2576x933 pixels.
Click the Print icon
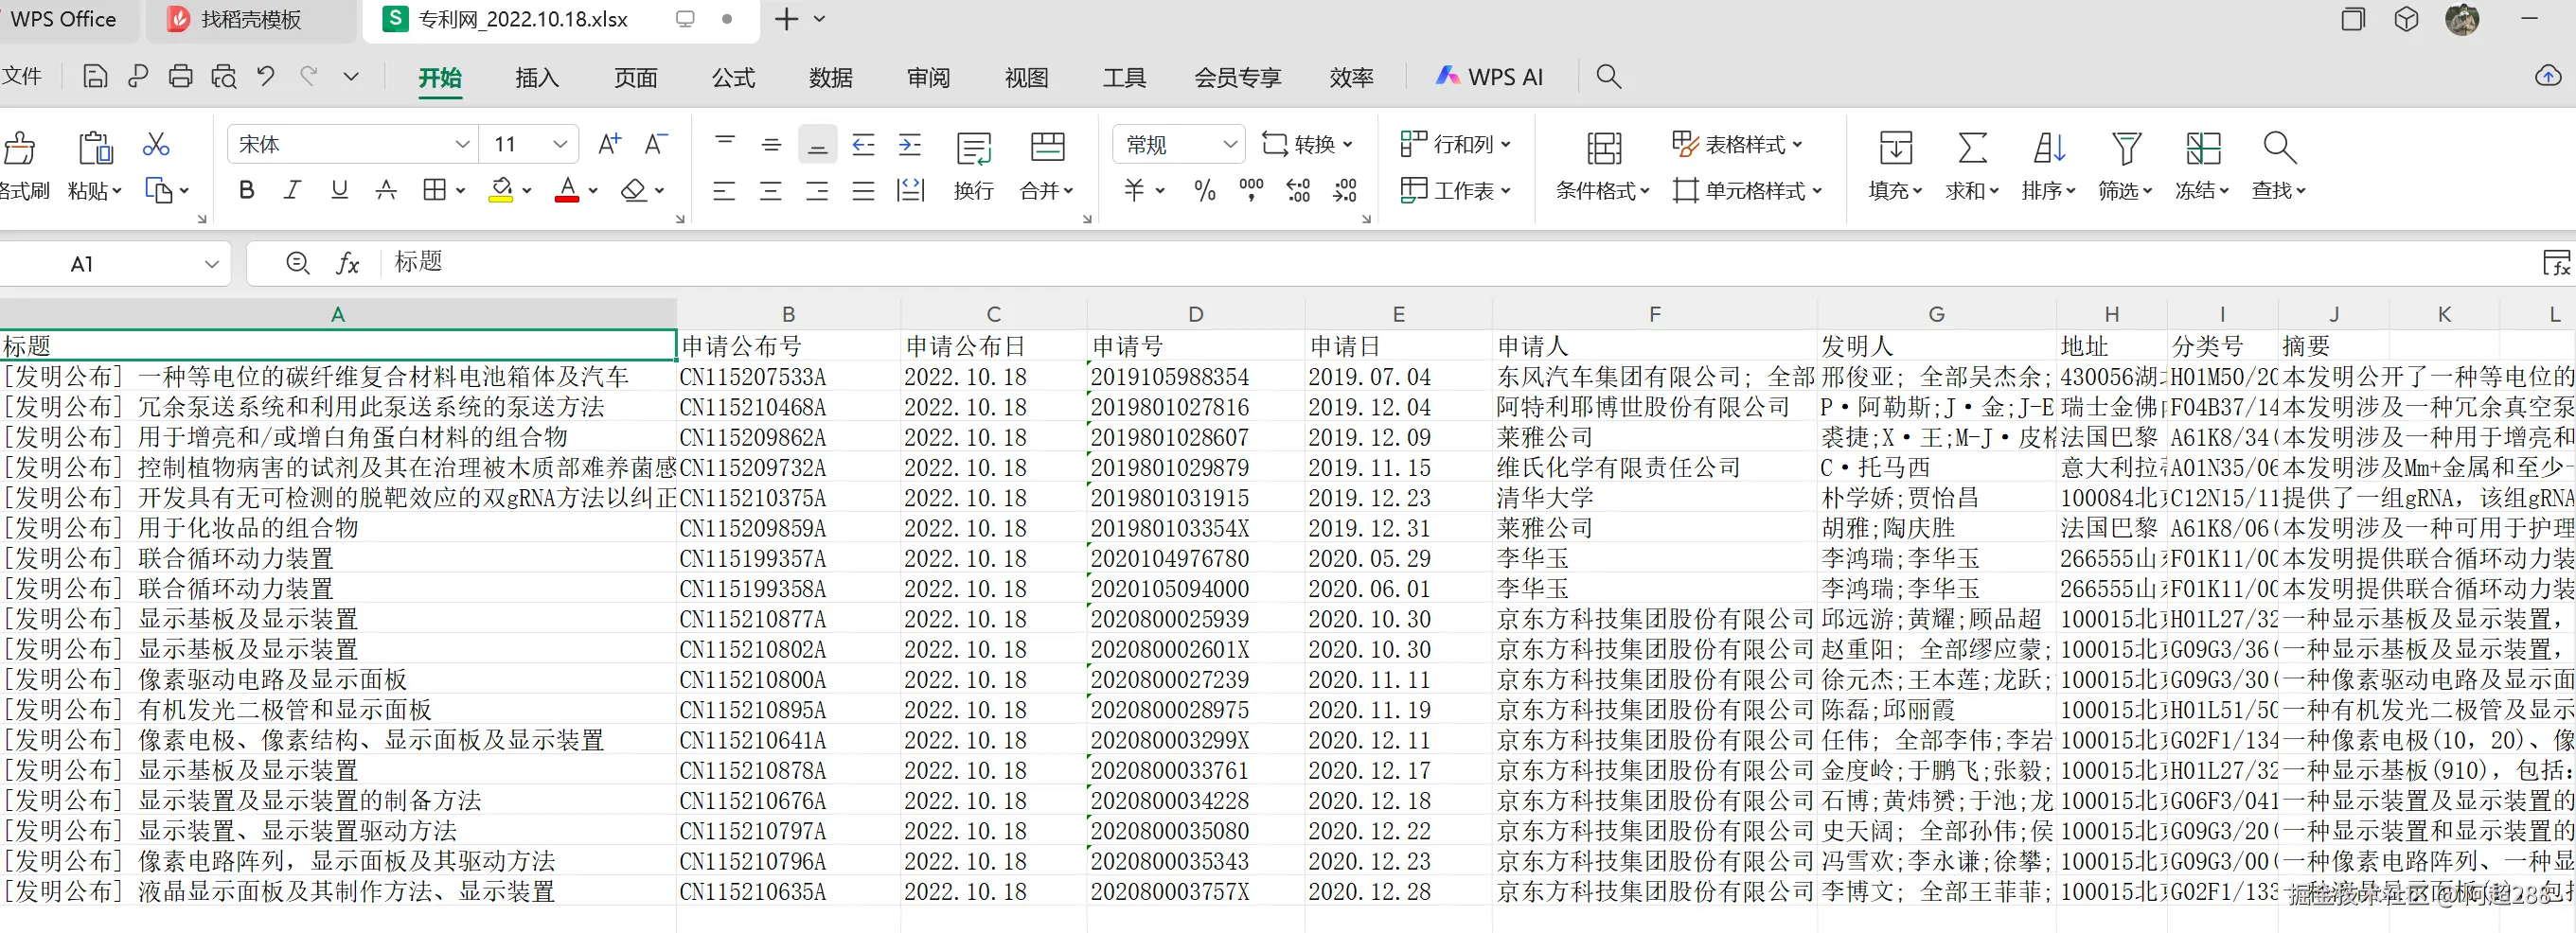pos(181,77)
